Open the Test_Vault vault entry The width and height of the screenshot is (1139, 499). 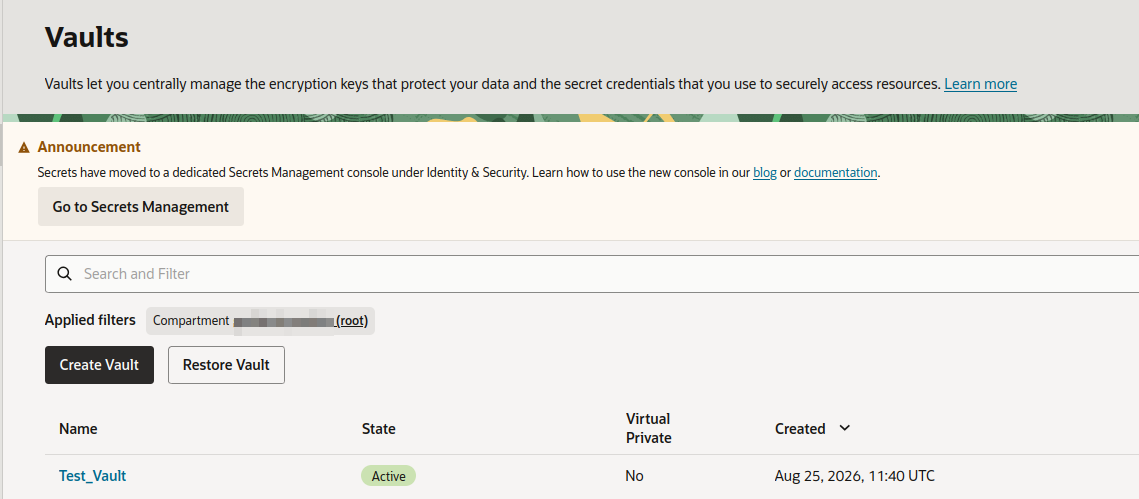click(92, 476)
